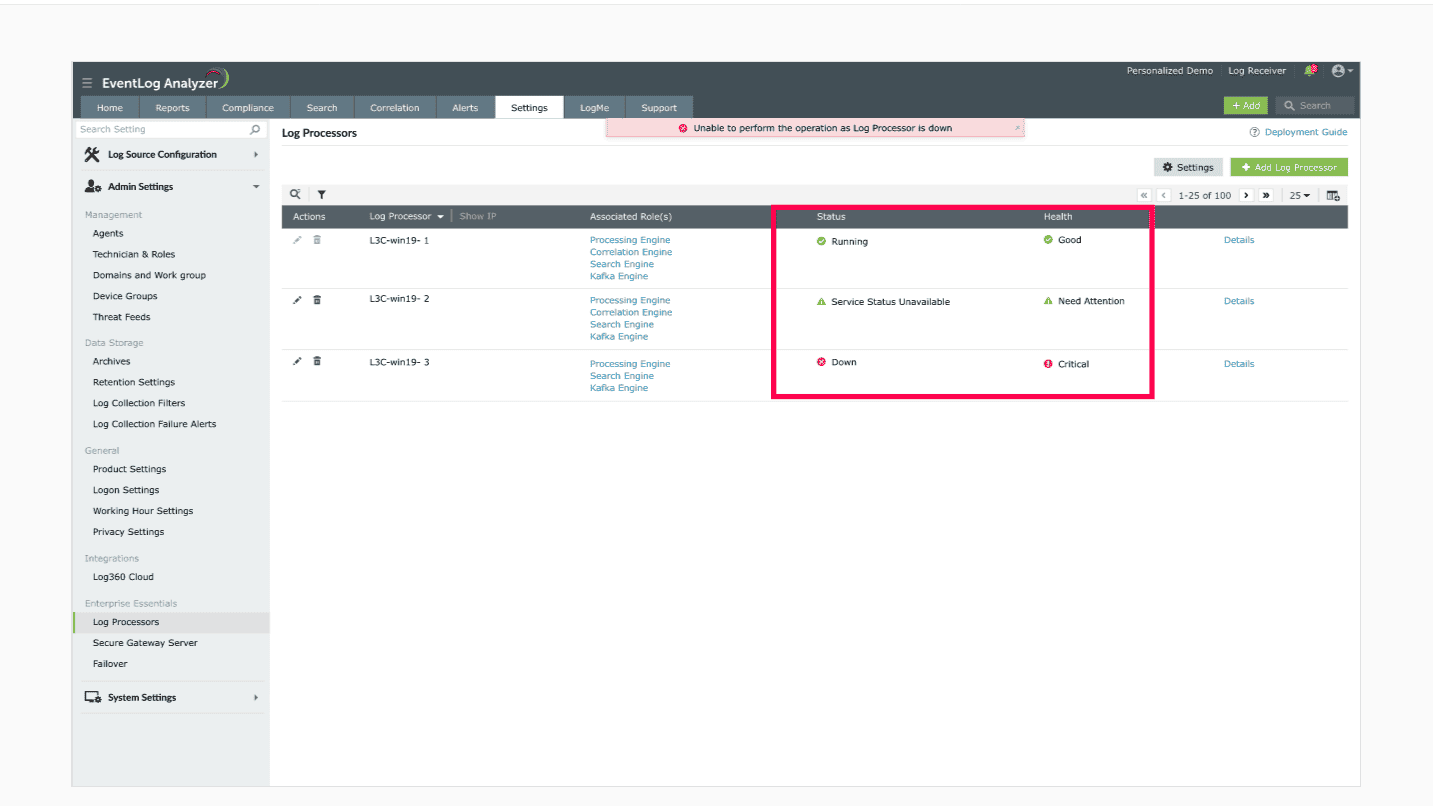Delete the L3C-win19- 3 log processor
This screenshot has width=1433, height=806.
[317, 361]
